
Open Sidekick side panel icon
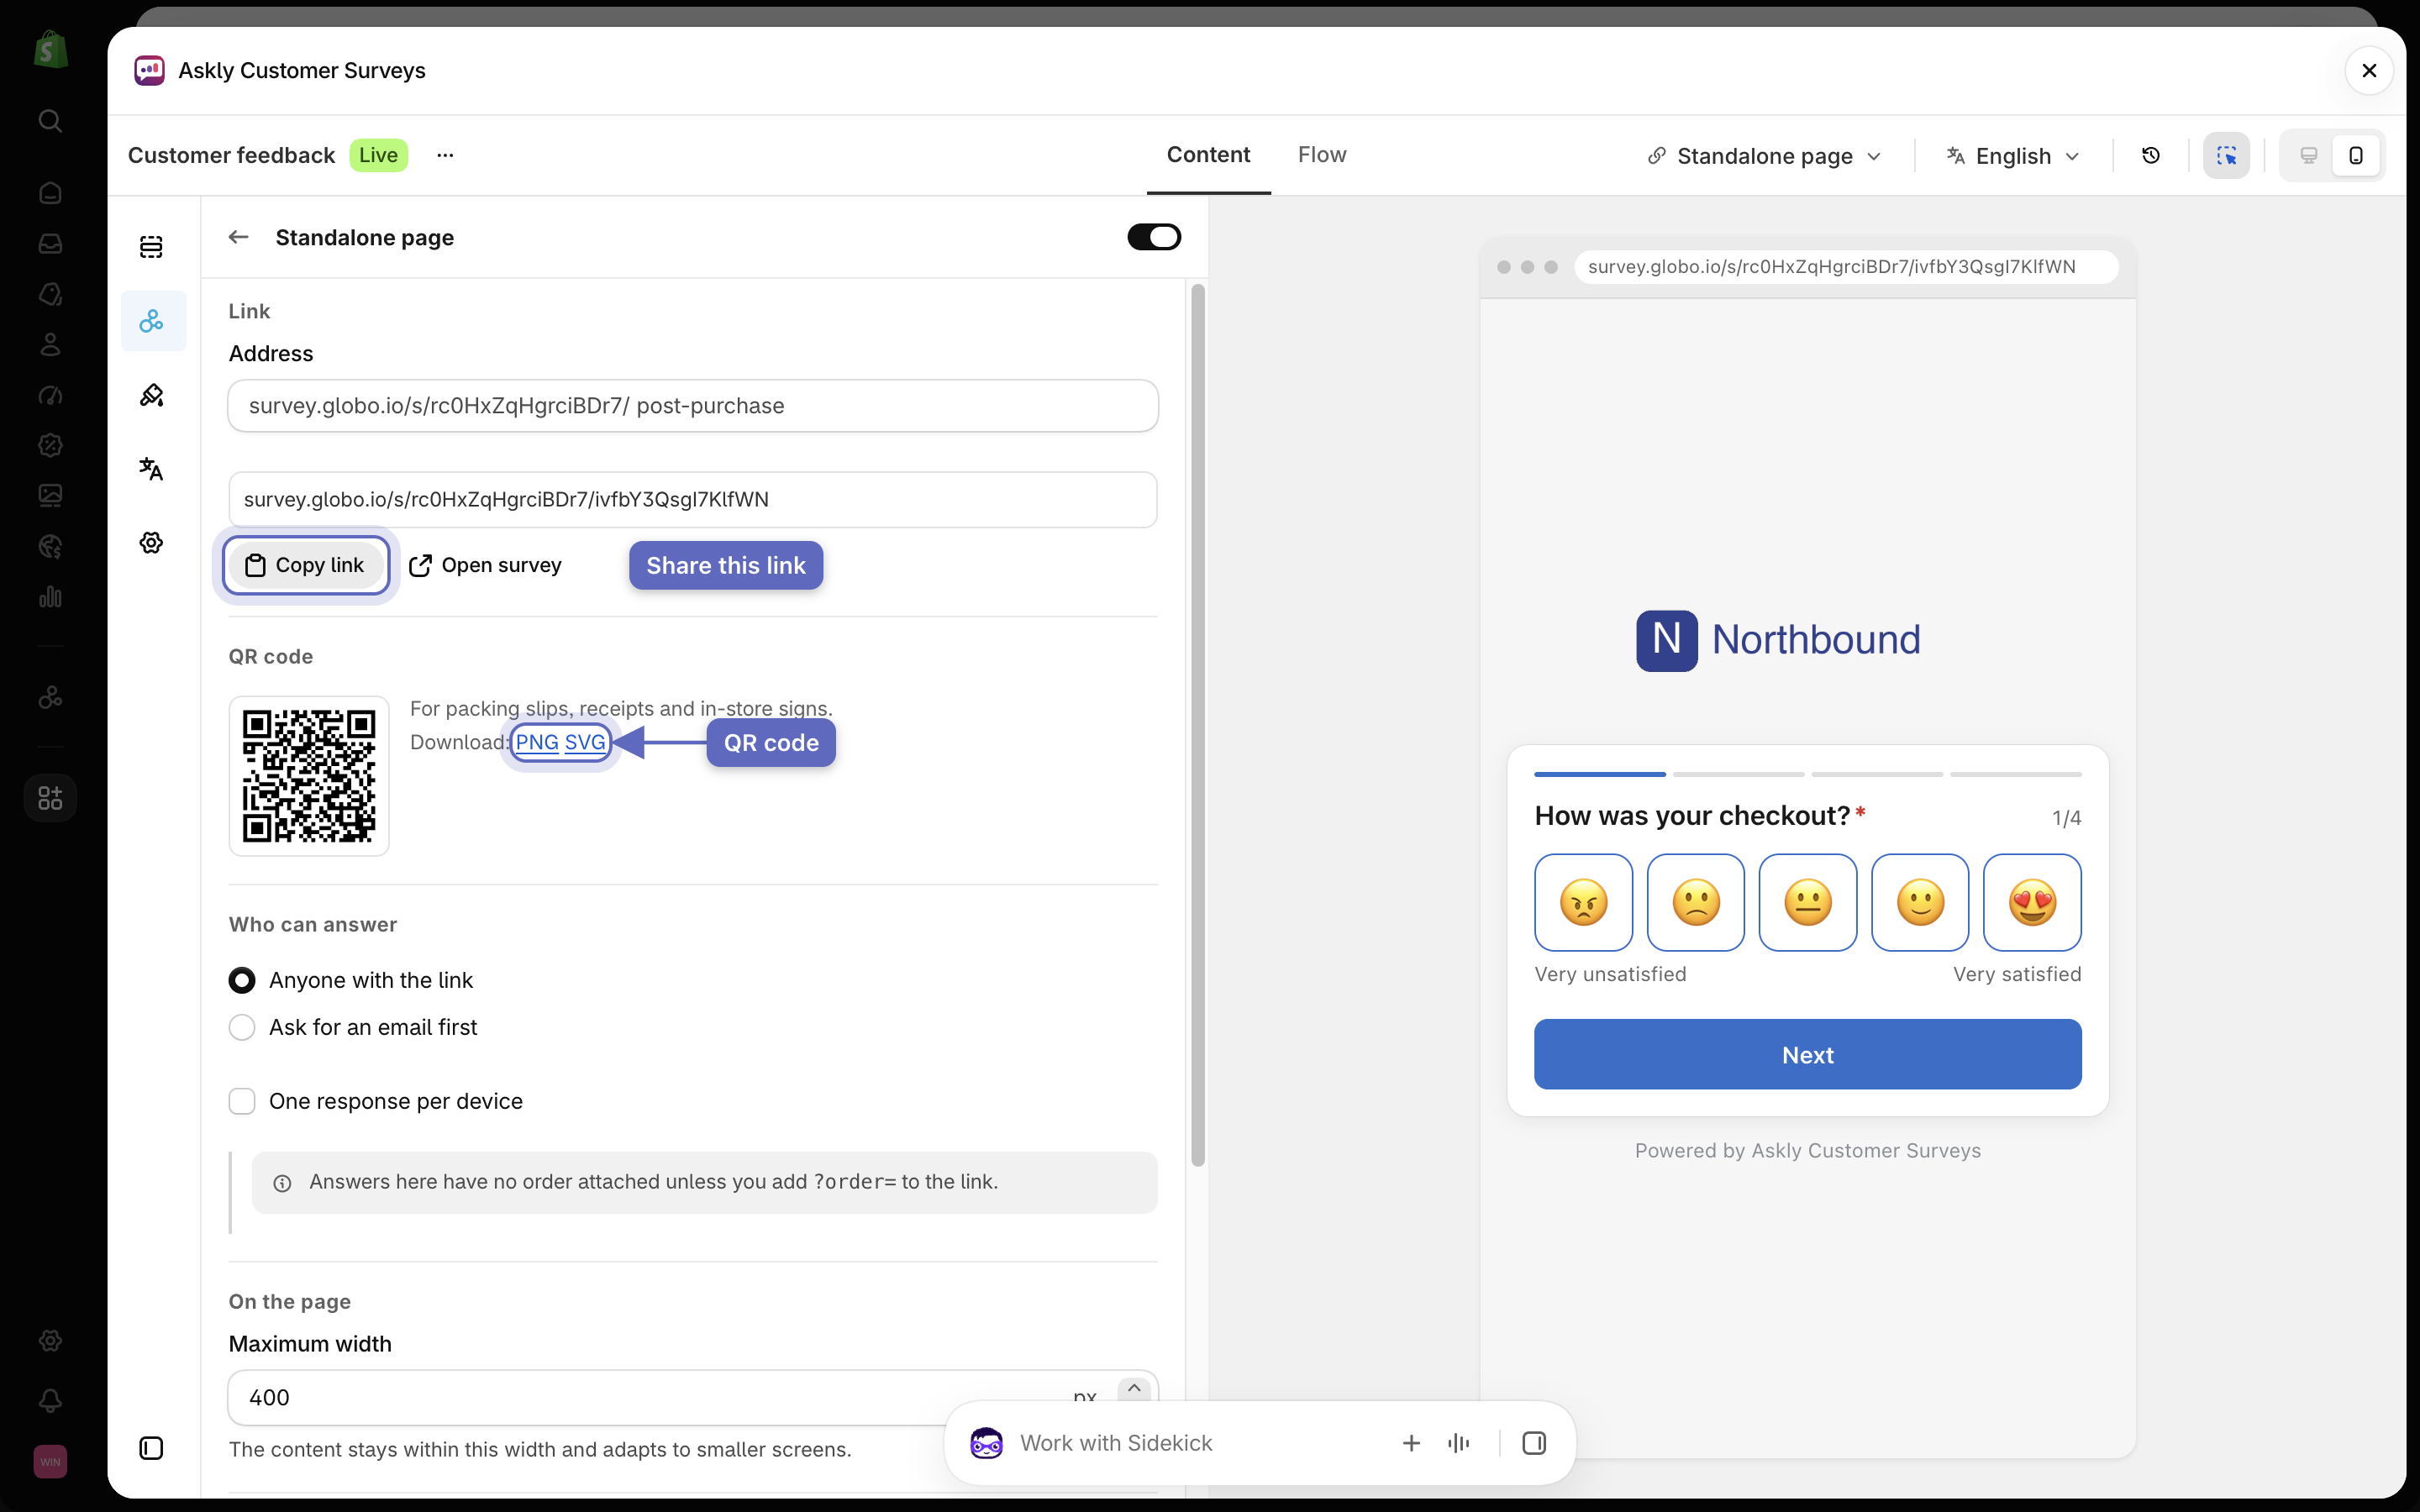(1534, 1443)
